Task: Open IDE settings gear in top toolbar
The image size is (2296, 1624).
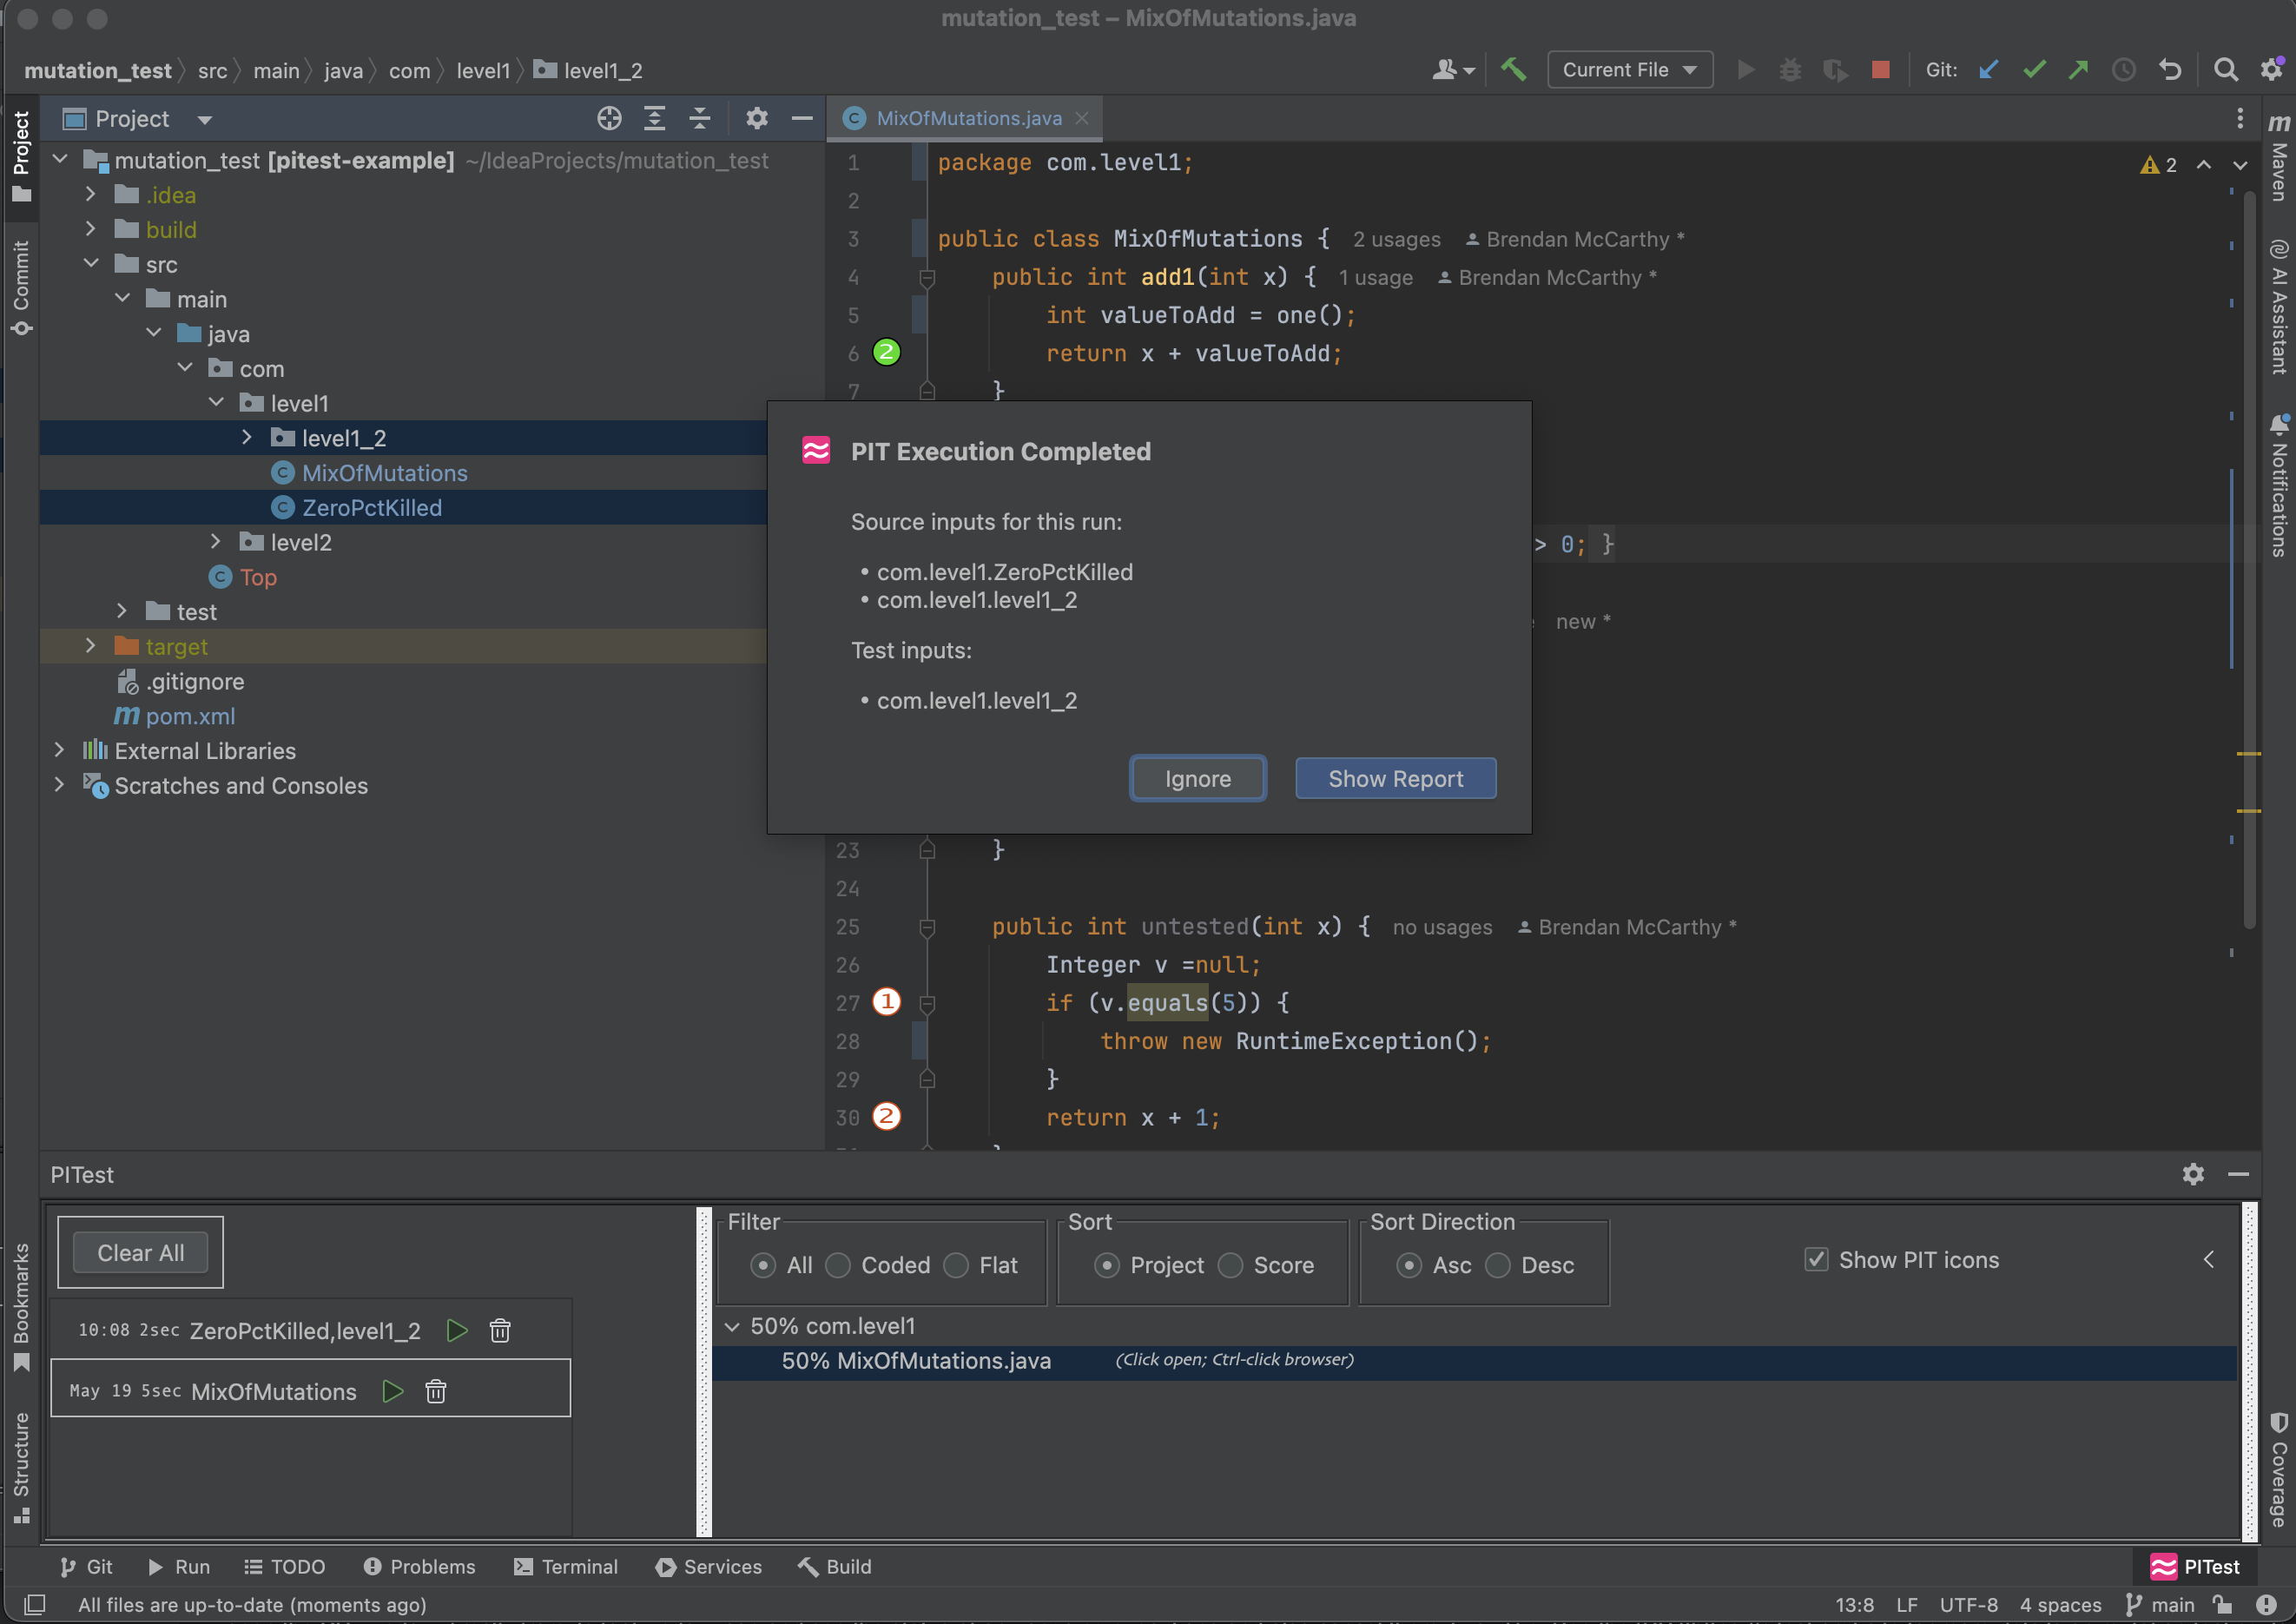Action: click(x=2272, y=69)
